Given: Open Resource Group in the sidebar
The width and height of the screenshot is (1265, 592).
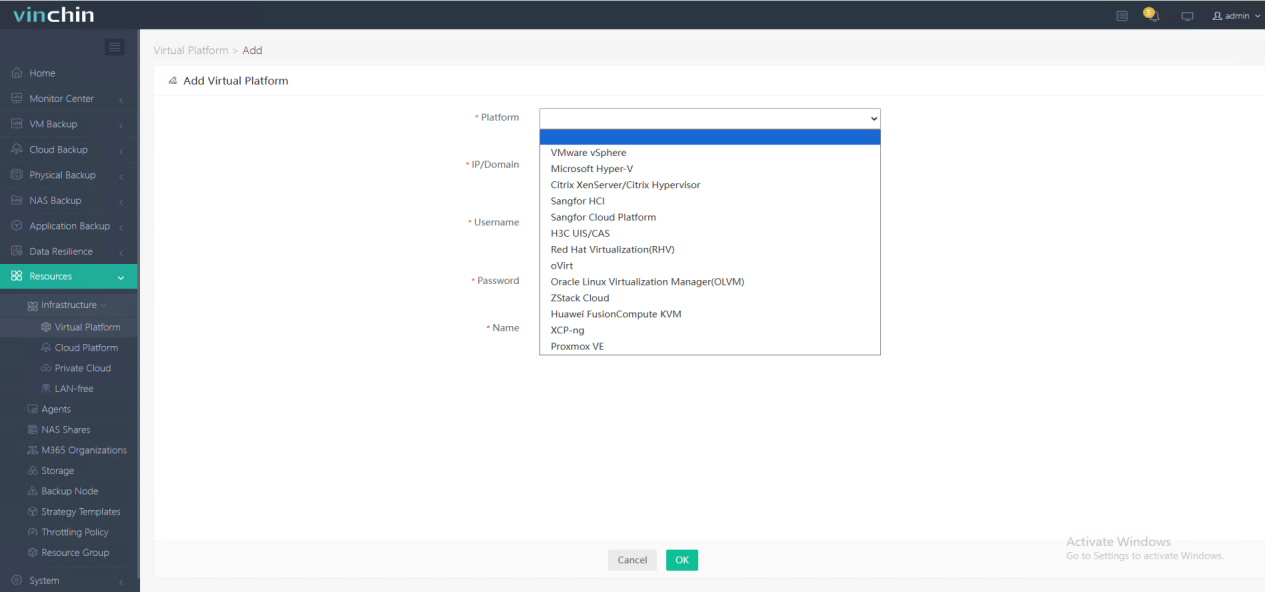Looking at the screenshot, I should (x=69, y=552).
